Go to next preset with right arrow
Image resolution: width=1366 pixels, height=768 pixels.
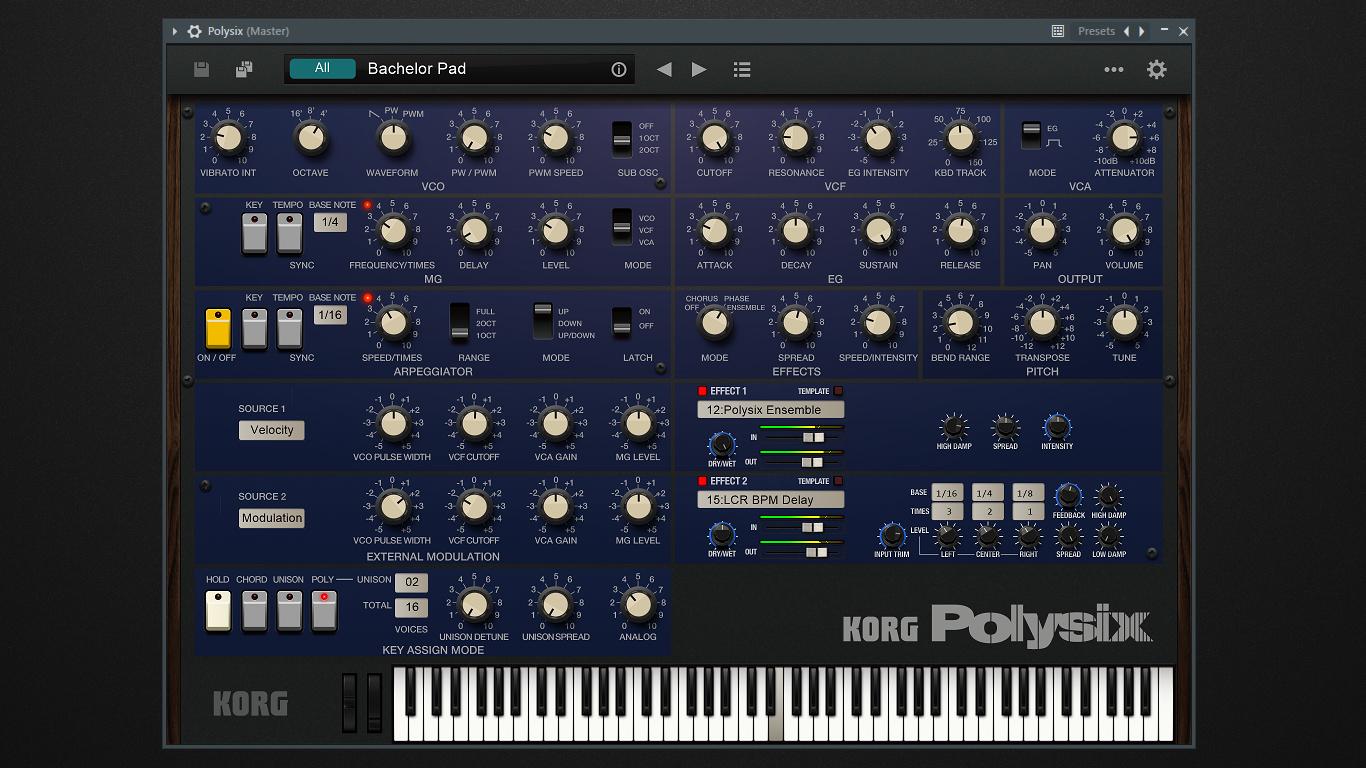tap(699, 69)
